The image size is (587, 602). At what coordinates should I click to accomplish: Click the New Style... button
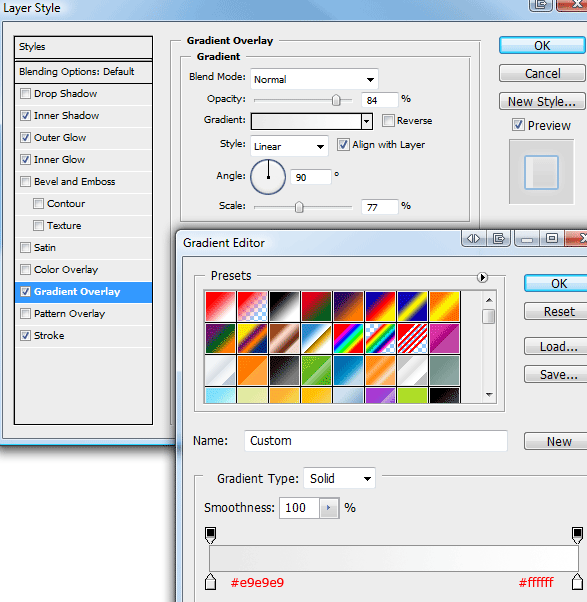click(542, 101)
